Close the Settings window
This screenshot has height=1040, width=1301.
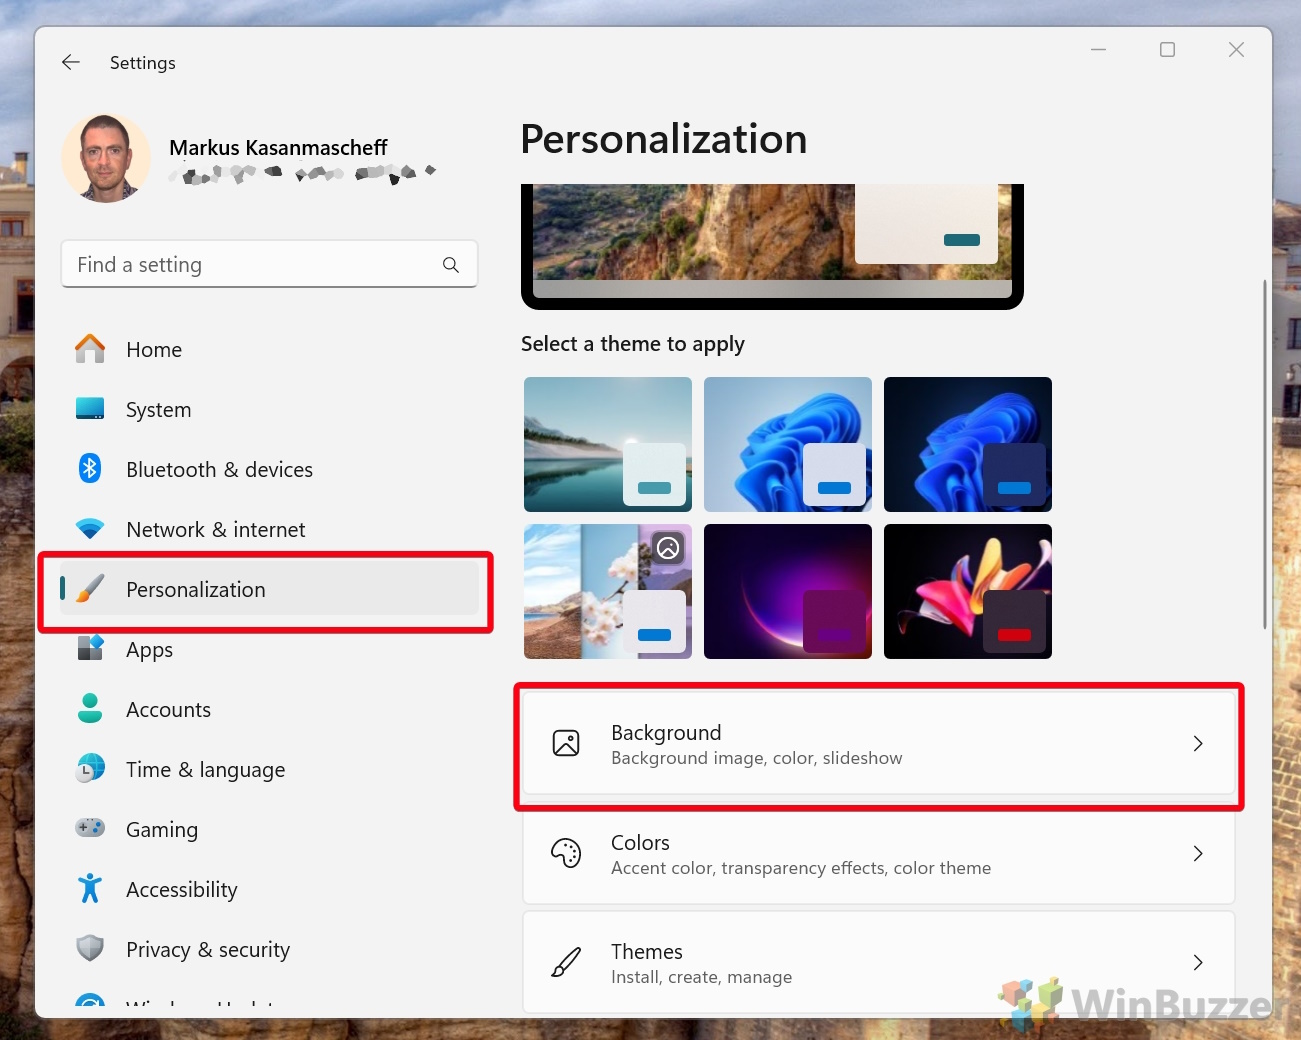1236,49
